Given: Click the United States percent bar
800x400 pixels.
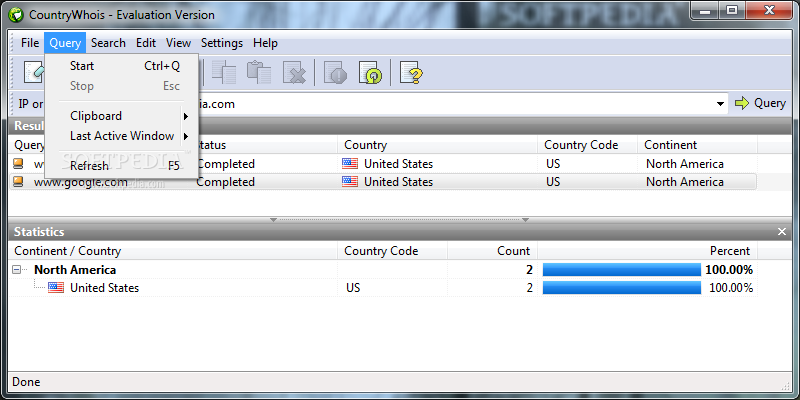Looking at the screenshot, I should (x=621, y=288).
